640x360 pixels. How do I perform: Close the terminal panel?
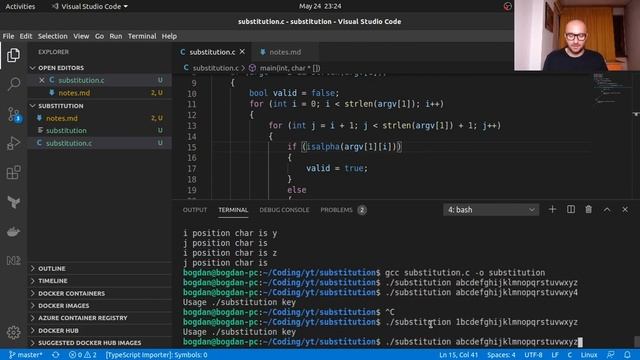[x=625, y=209]
